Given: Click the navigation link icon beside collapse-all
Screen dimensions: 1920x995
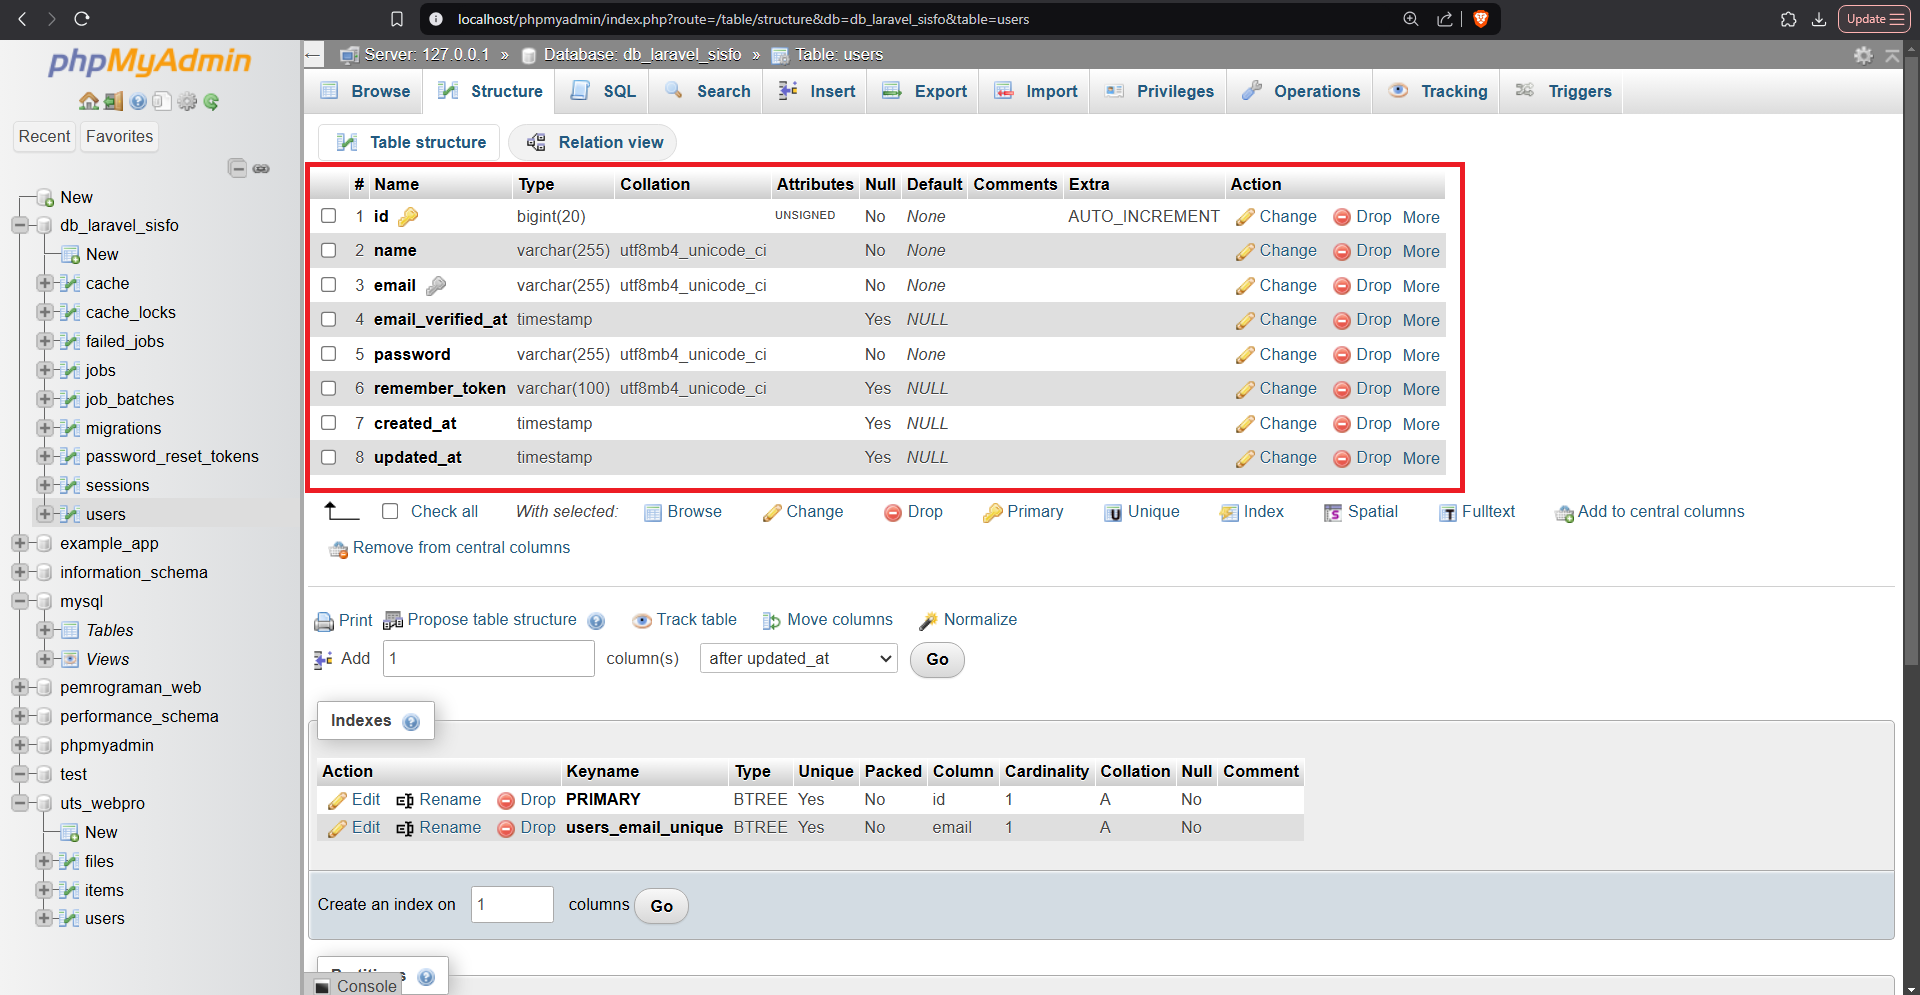Looking at the screenshot, I should pos(261,168).
